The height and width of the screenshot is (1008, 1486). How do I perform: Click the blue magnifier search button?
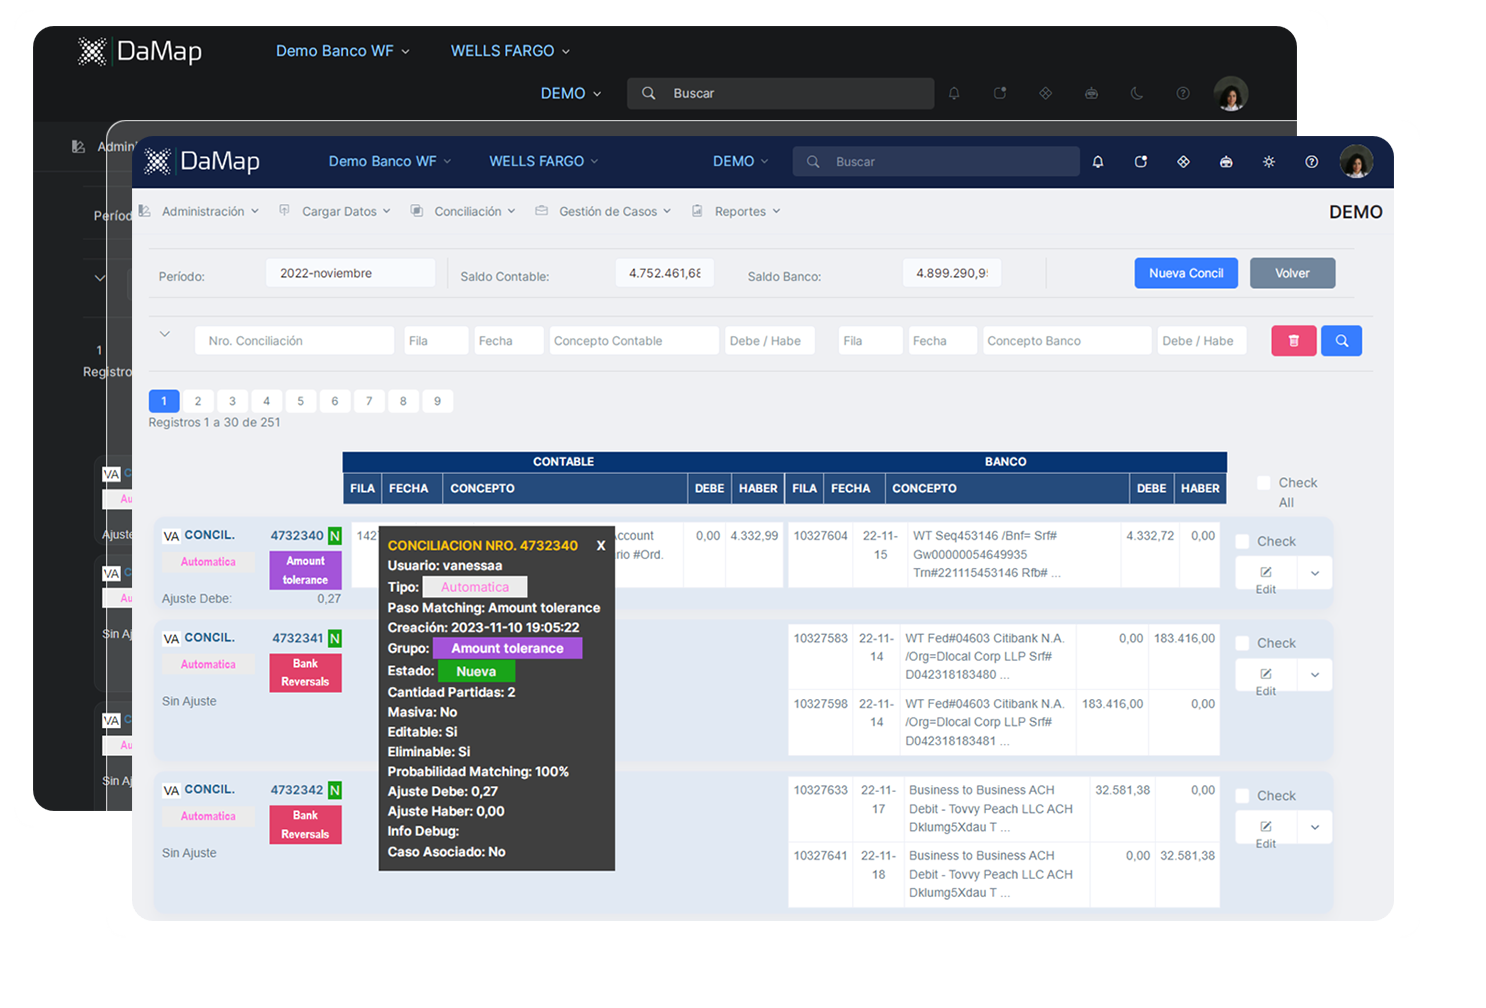point(1341,341)
